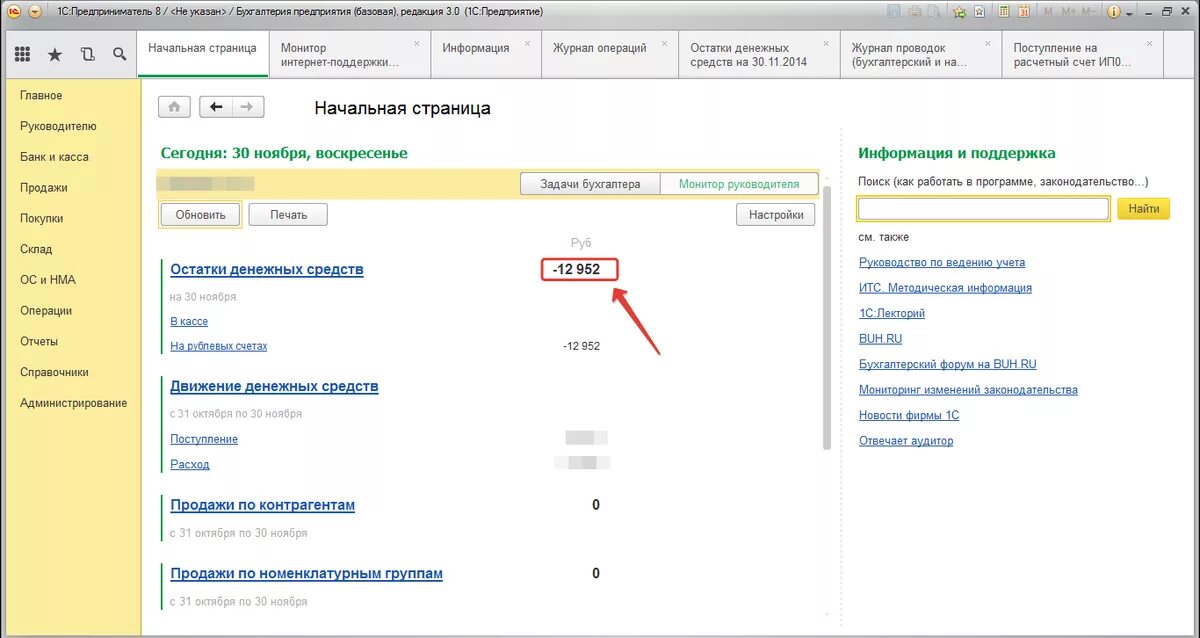This screenshot has width=1200, height=638.
Task: Open Руководство по ведению учета link
Action: point(942,262)
